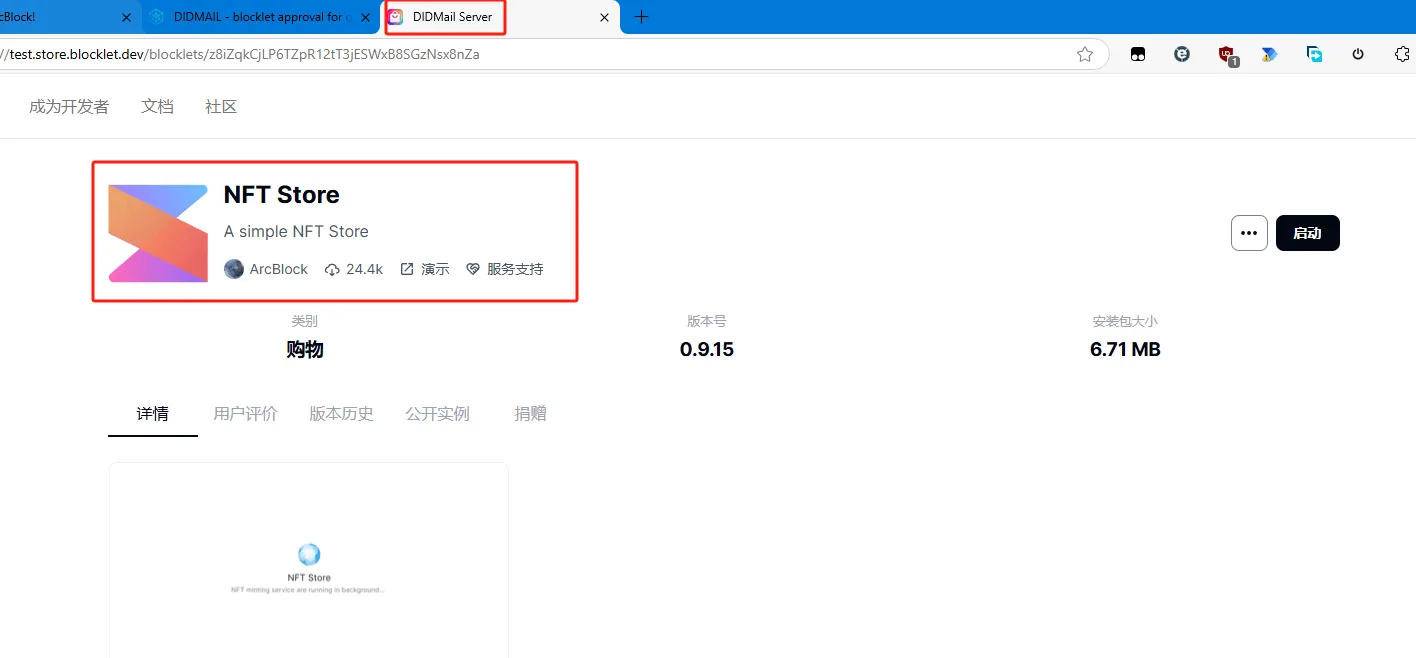1416x658 pixels.
Task: Click the download count icon
Action: coord(332,269)
